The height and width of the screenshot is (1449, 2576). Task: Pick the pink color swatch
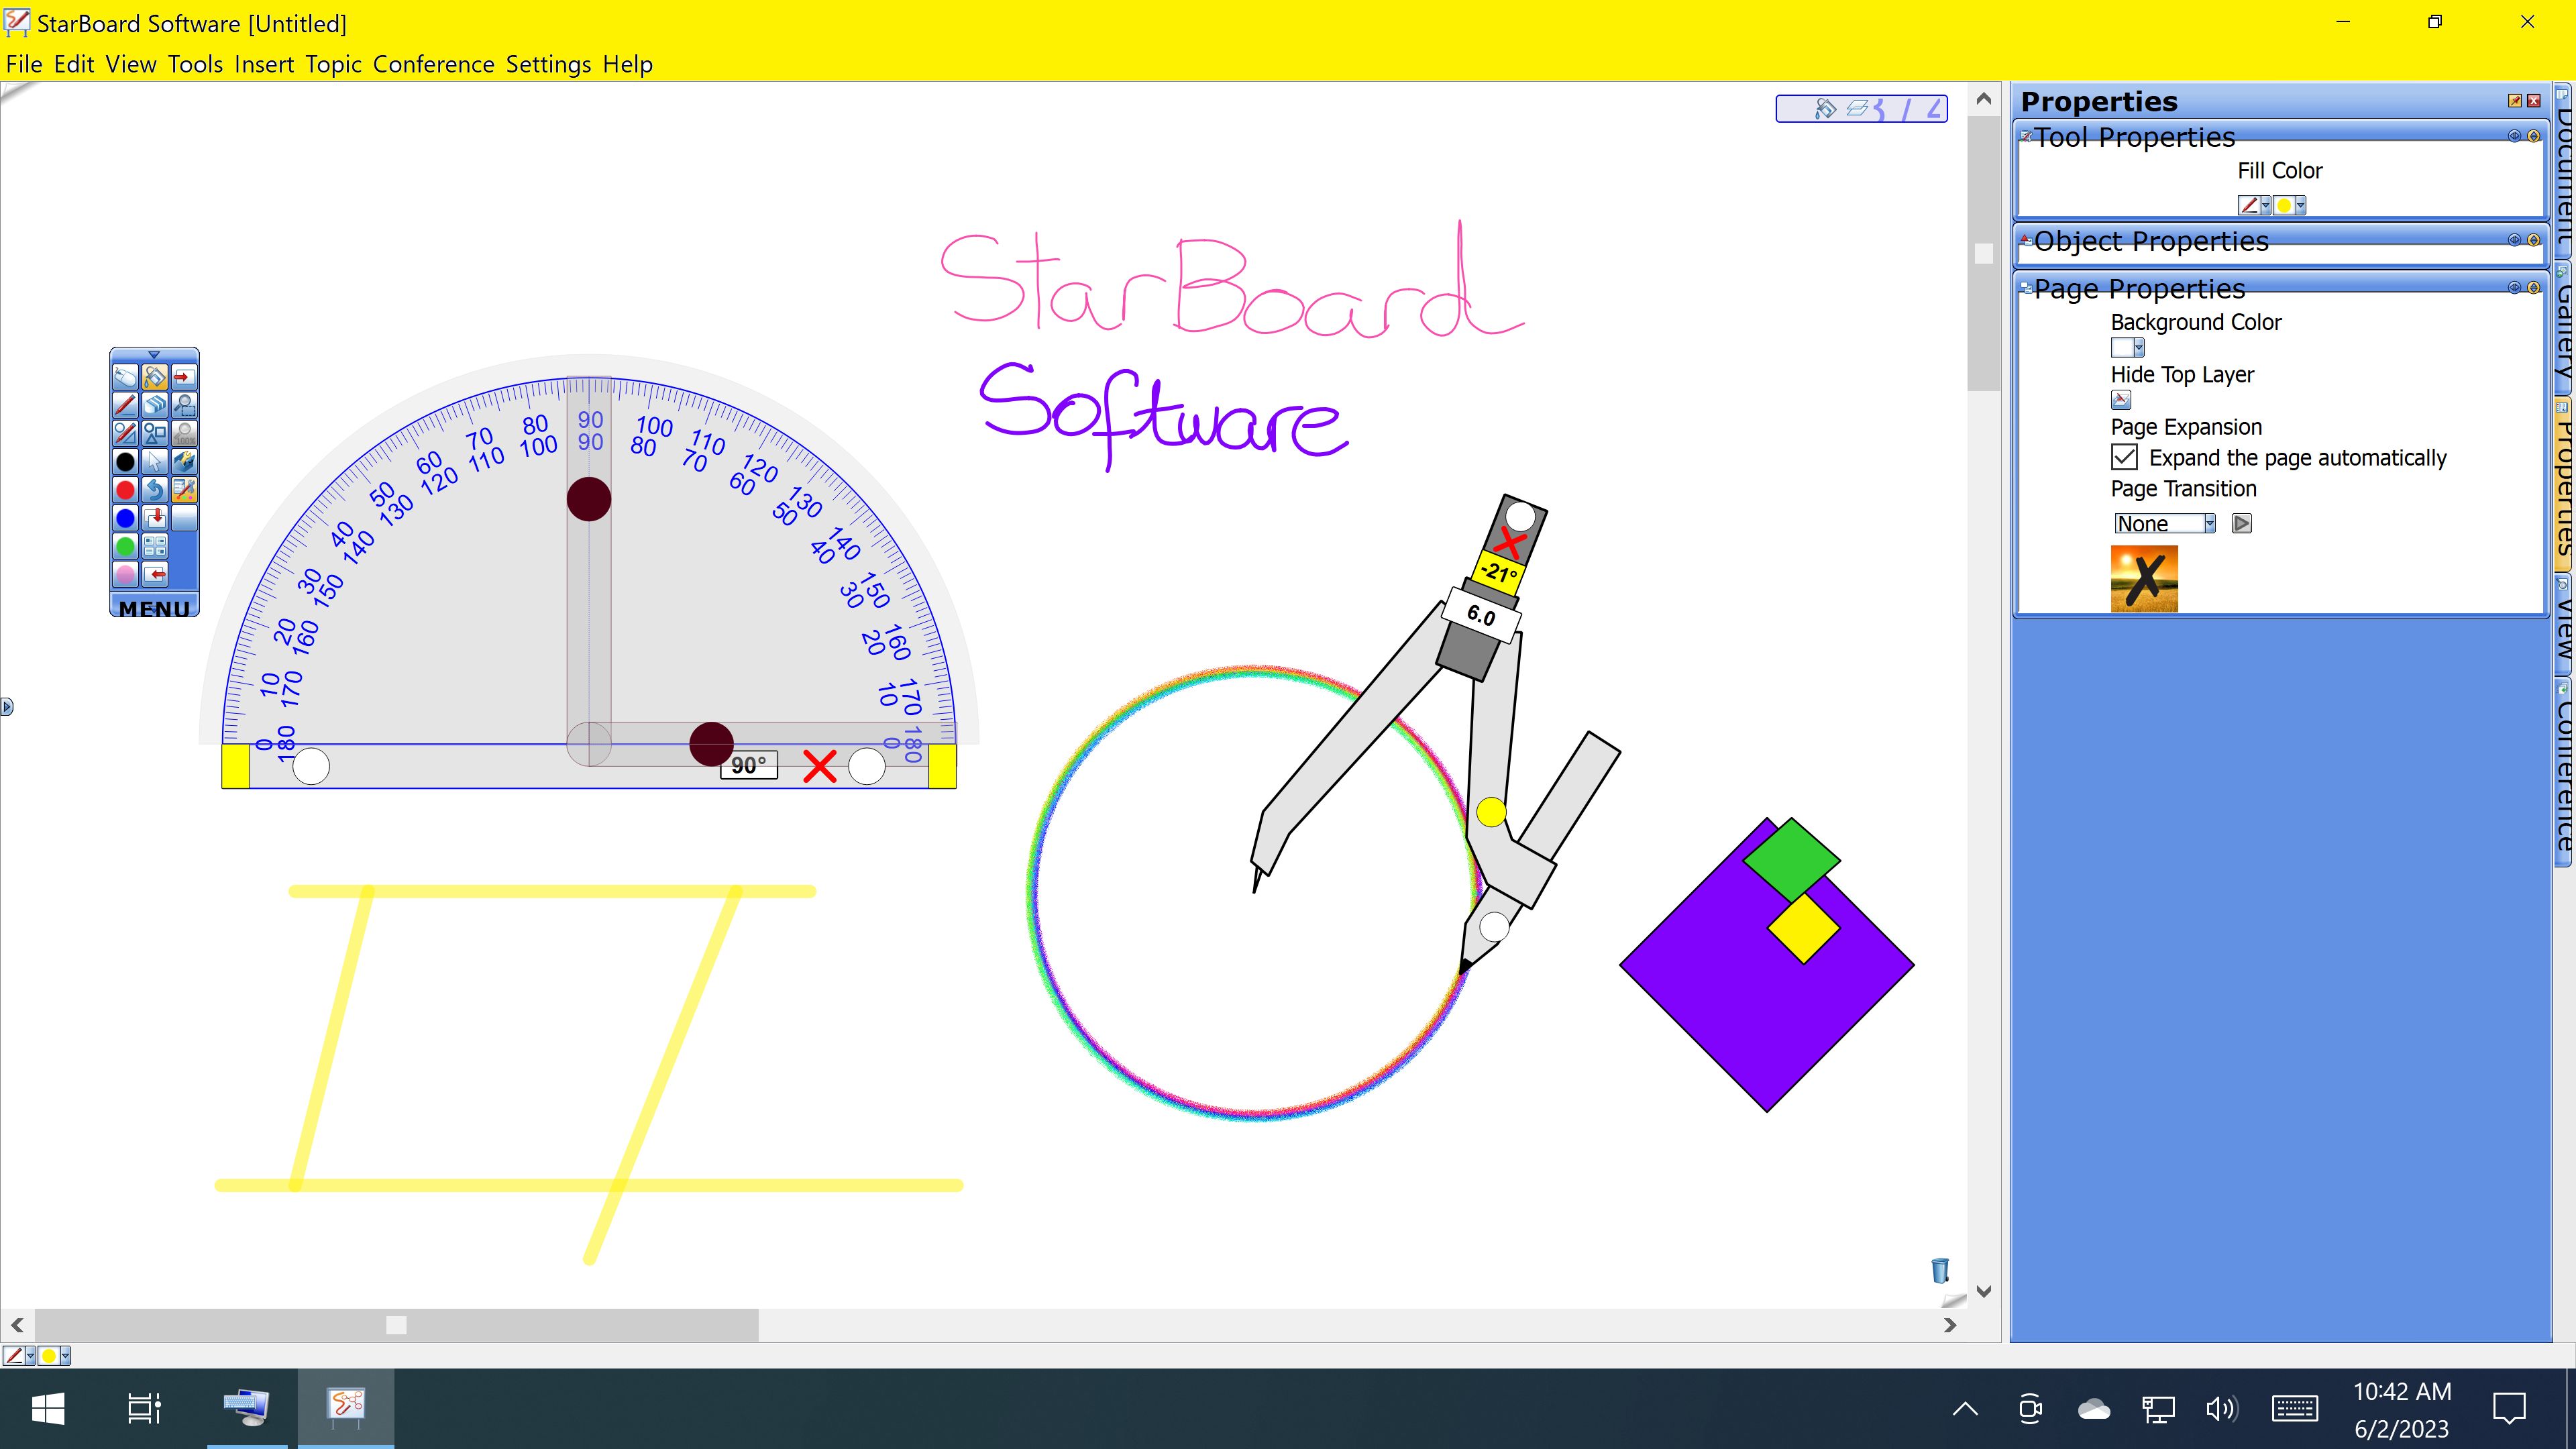click(x=125, y=574)
